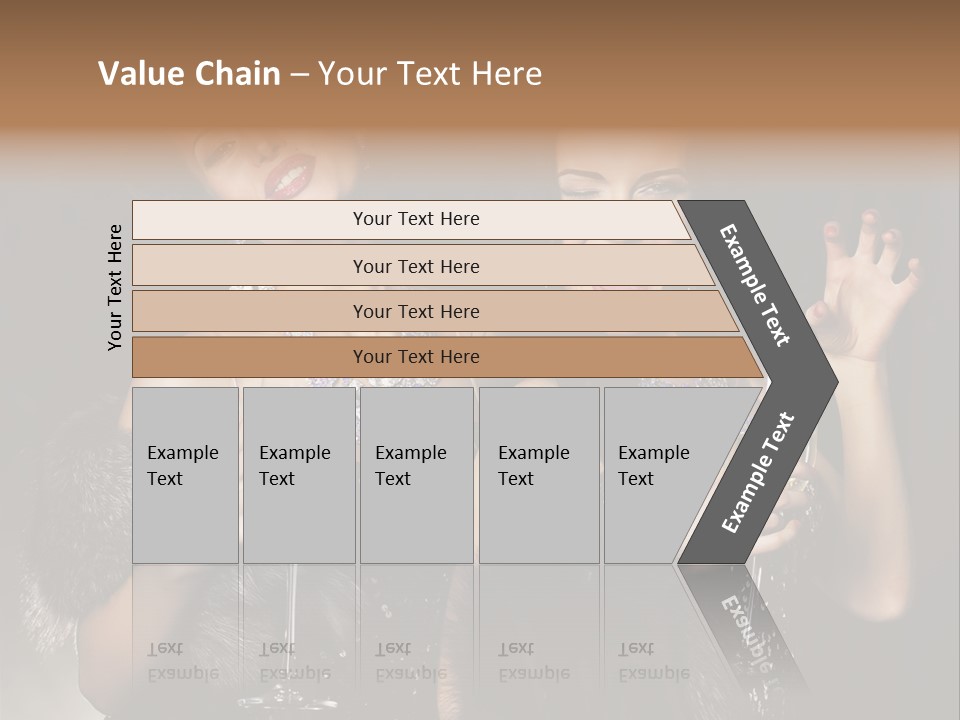The width and height of the screenshot is (960, 720).
Task: Select the fourth gray "Example Text" box
Action: [x=538, y=475]
